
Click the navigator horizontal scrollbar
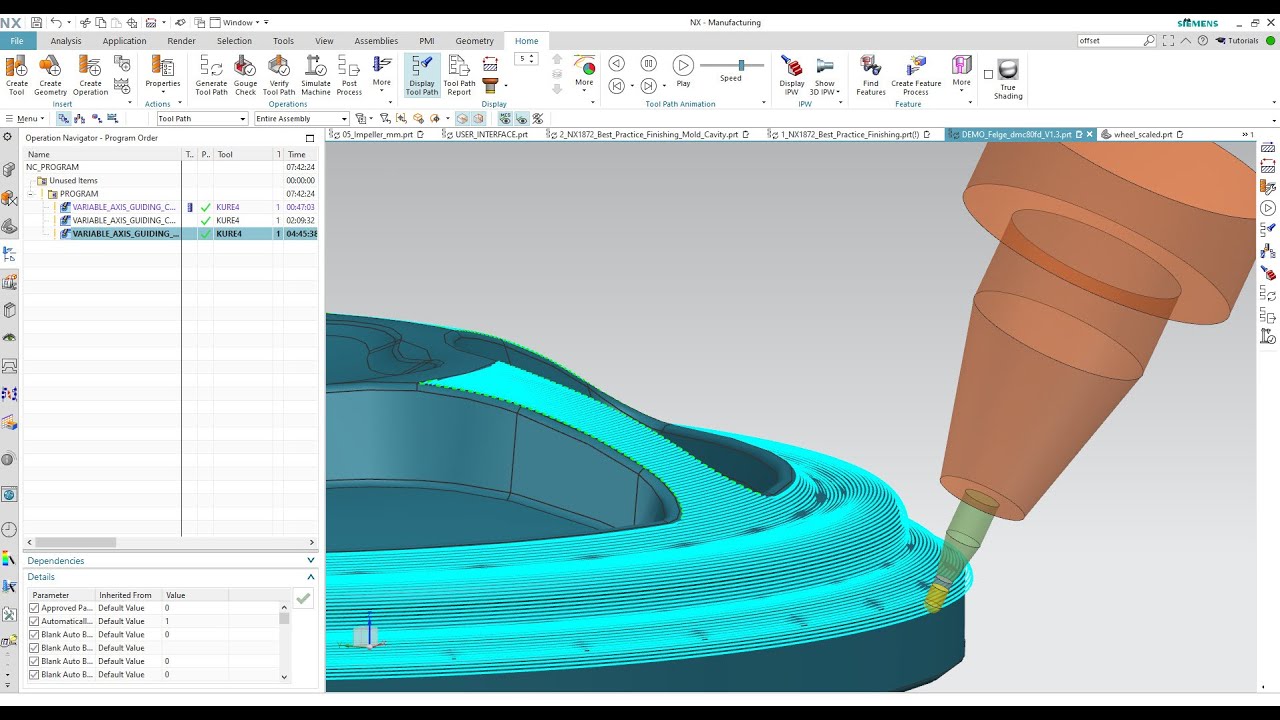pos(75,542)
